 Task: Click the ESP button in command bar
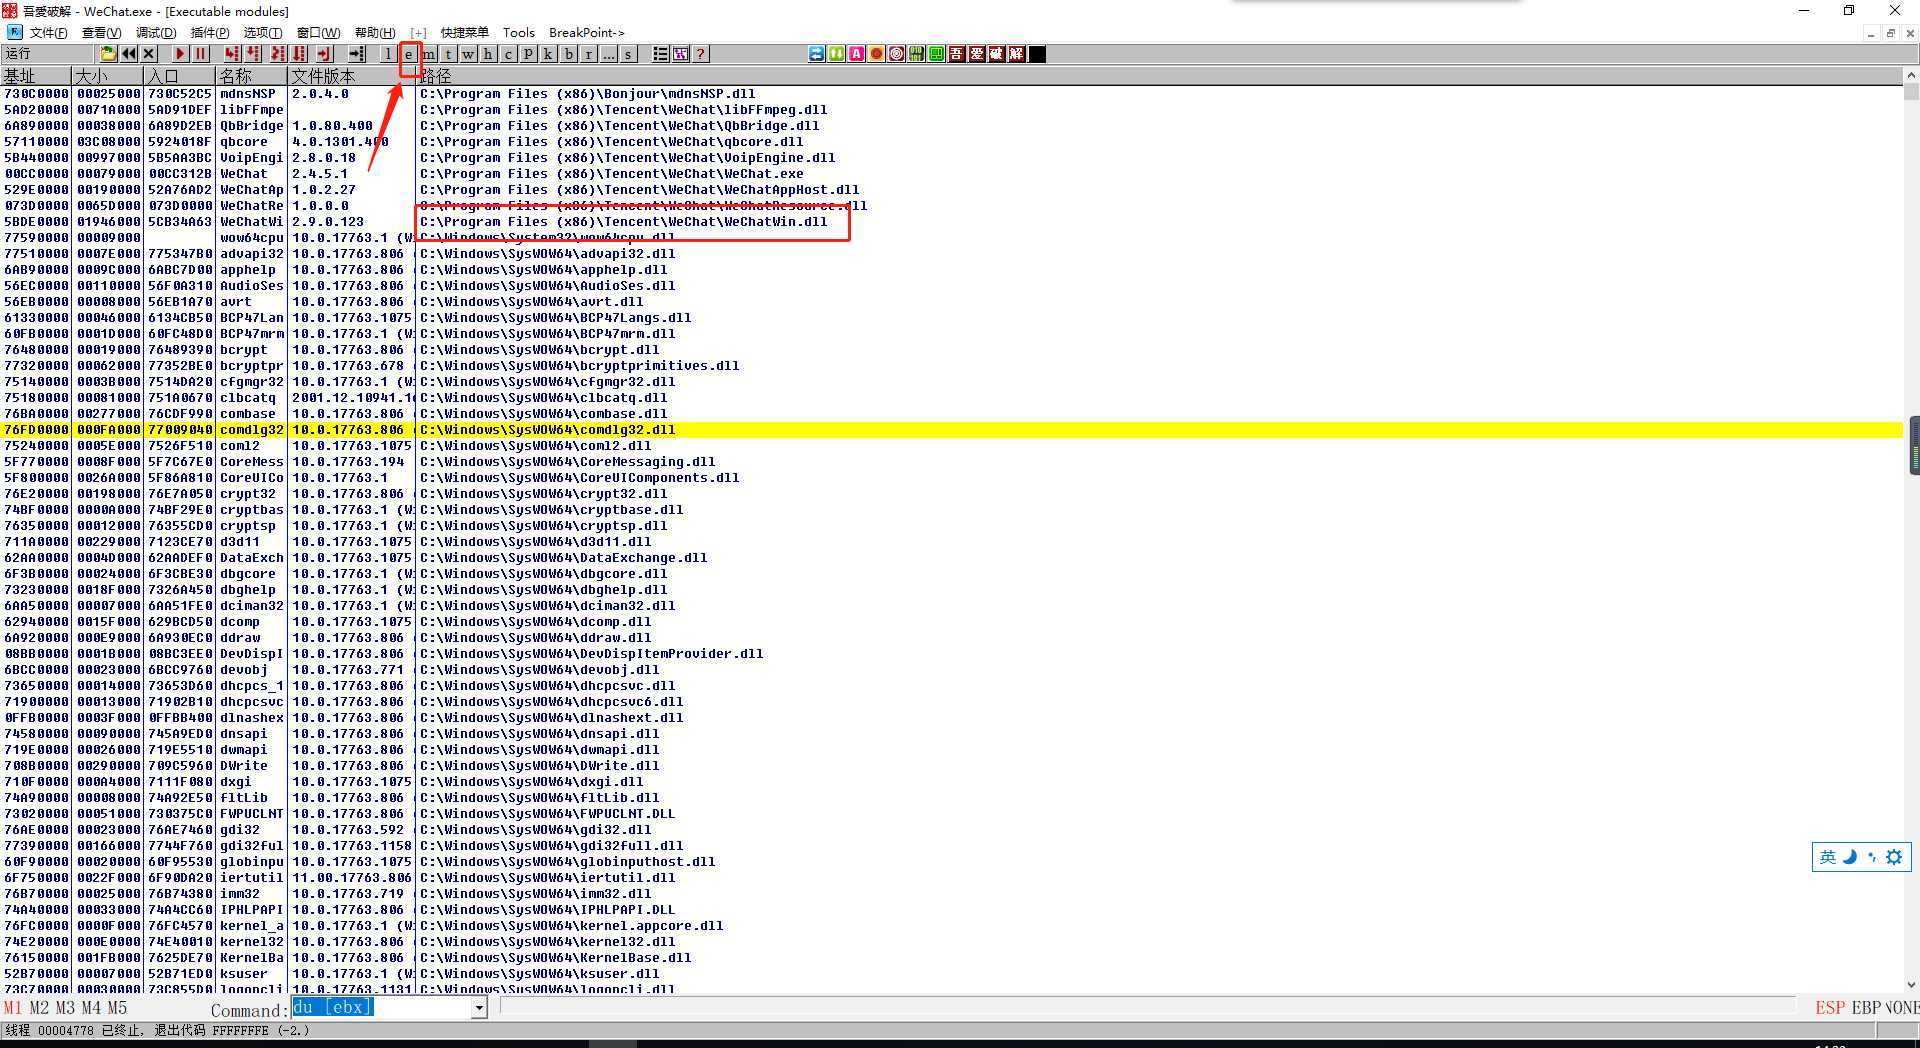point(1830,1008)
